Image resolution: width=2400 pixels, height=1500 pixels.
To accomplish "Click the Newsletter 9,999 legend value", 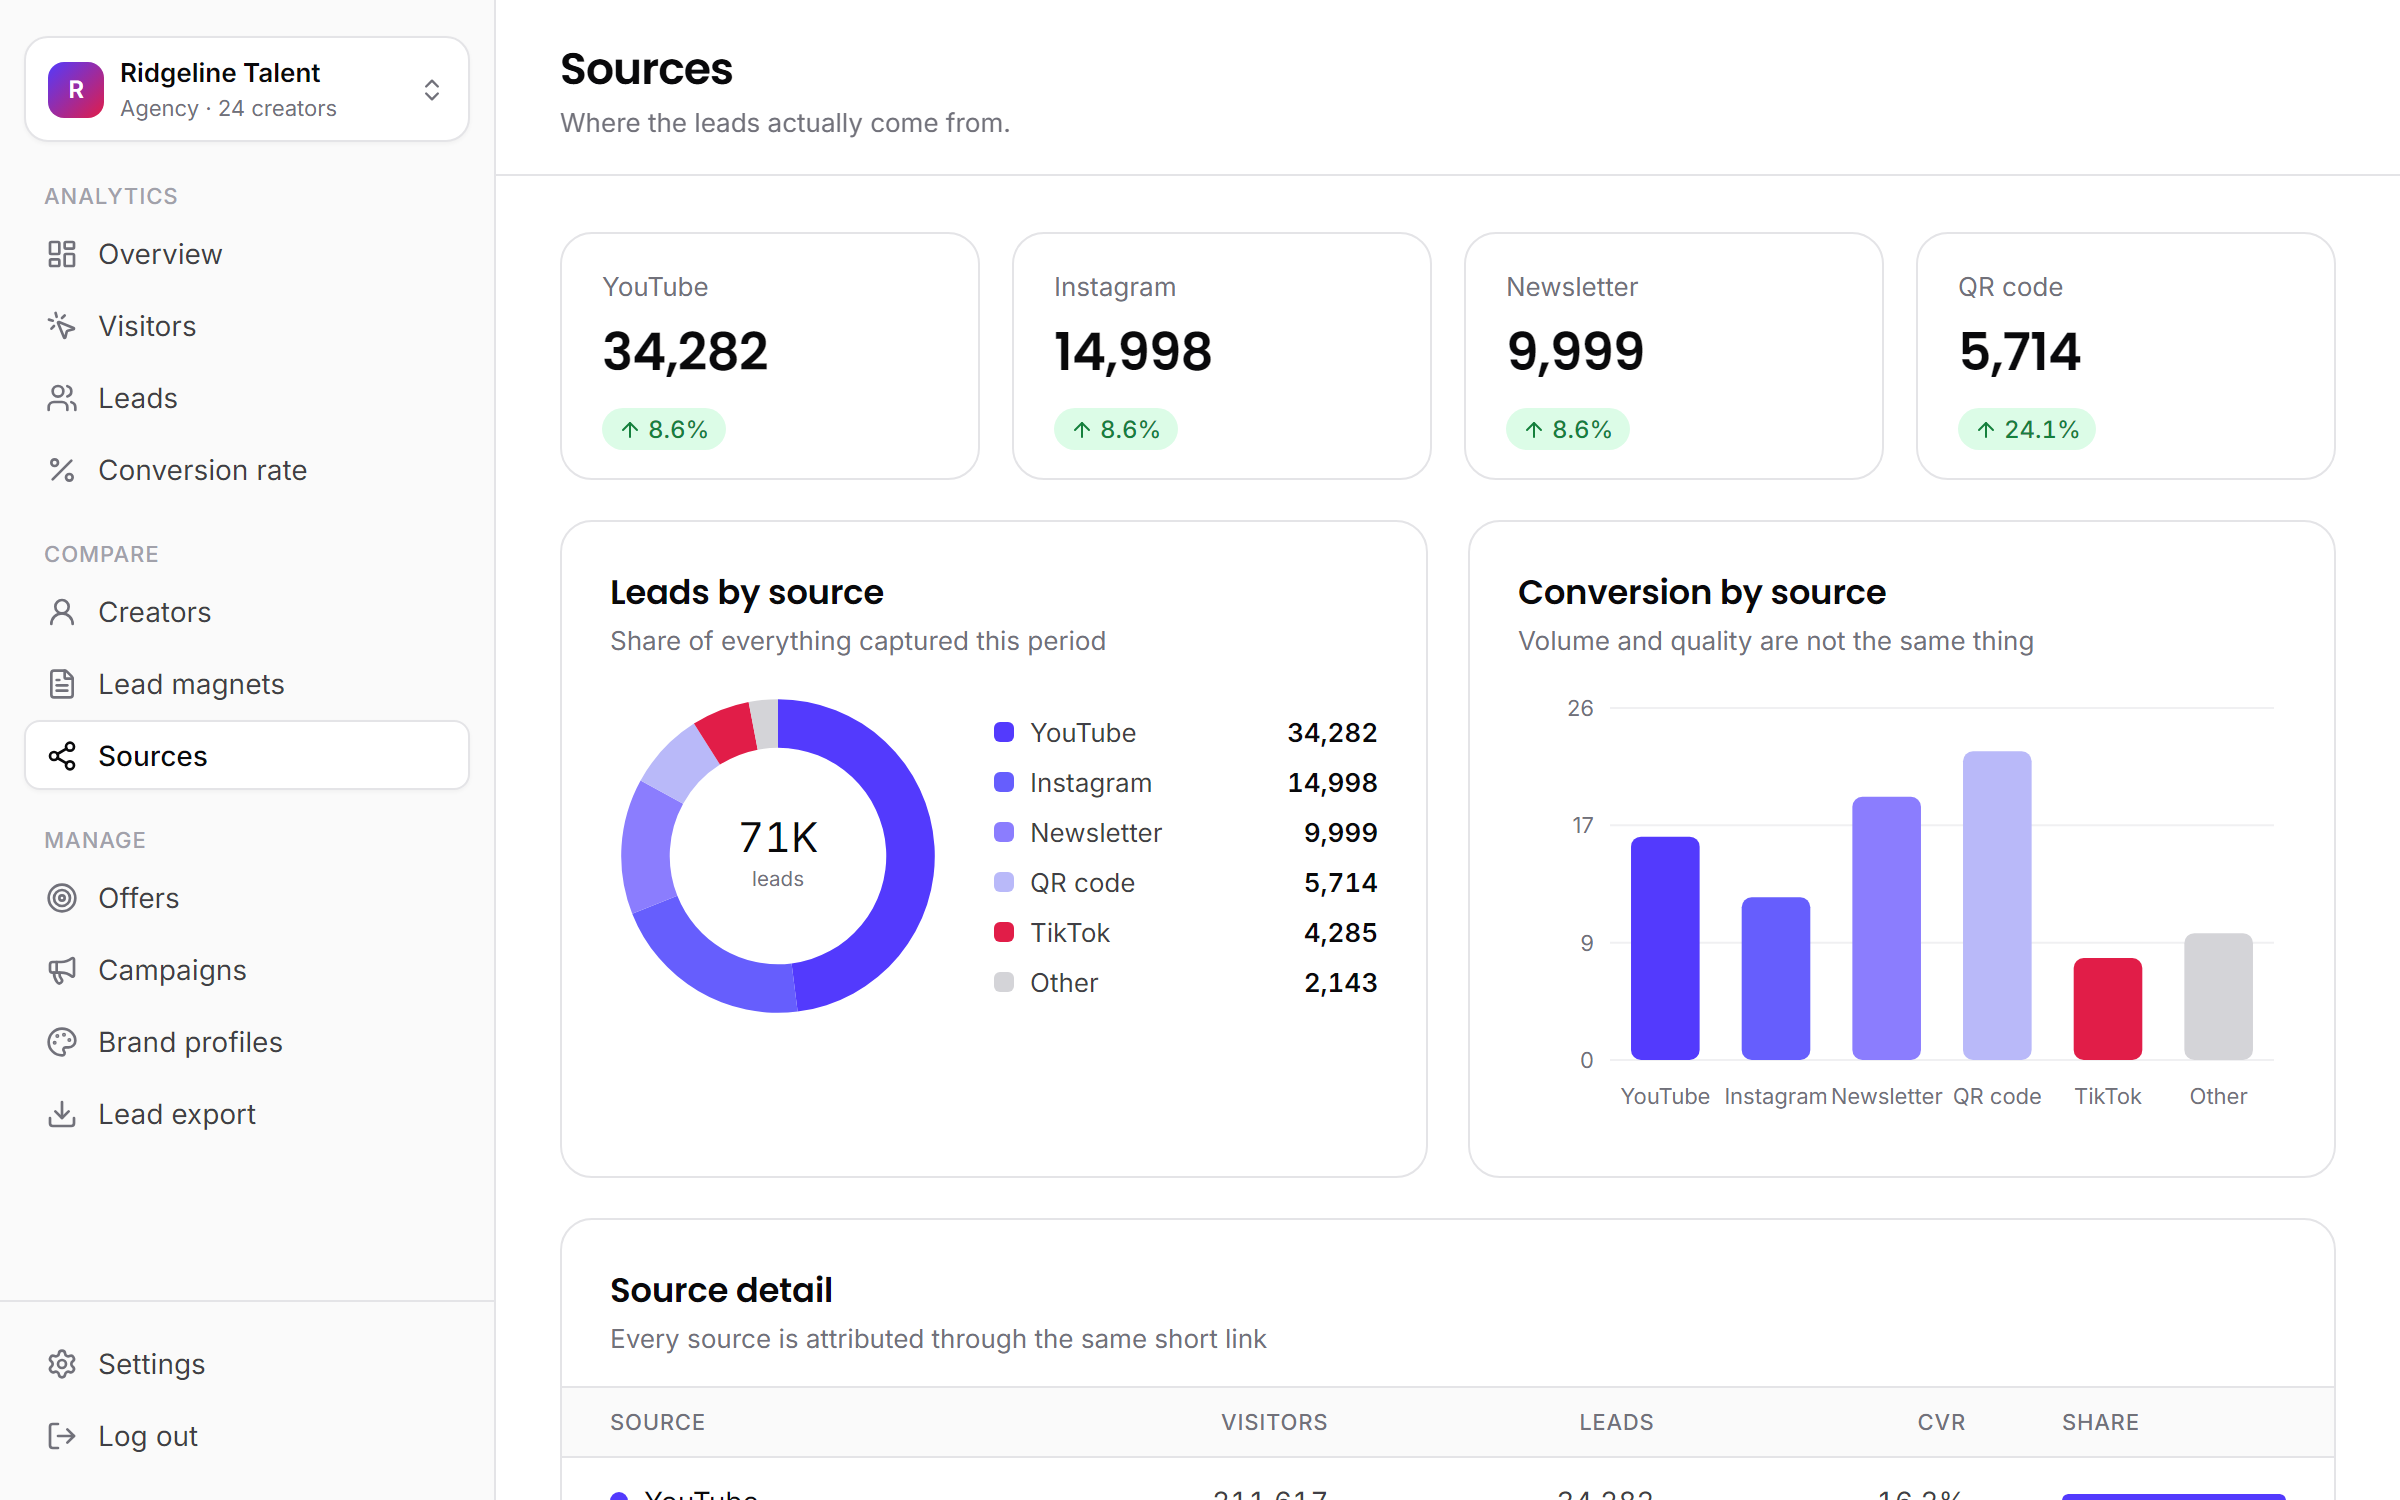I will [1340, 832].
